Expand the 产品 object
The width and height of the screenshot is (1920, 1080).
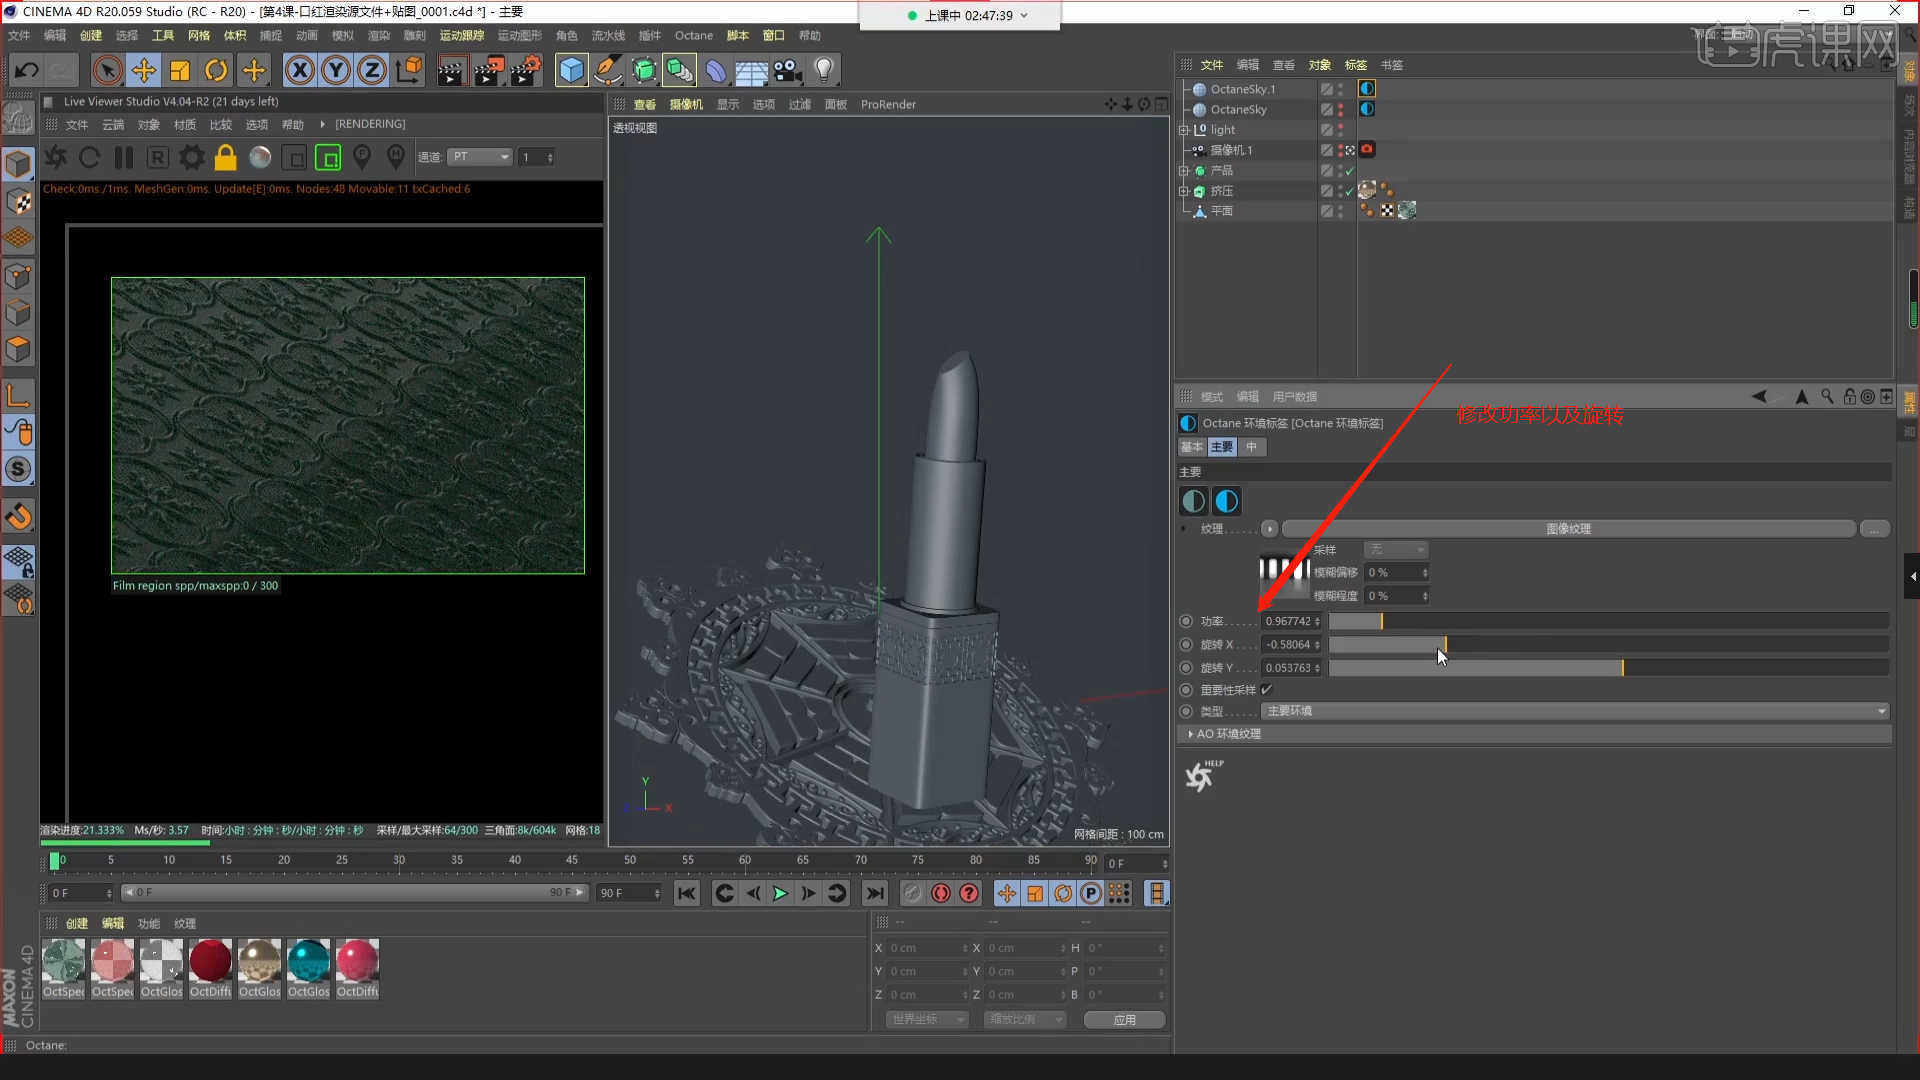click(x=1184, y=171)
